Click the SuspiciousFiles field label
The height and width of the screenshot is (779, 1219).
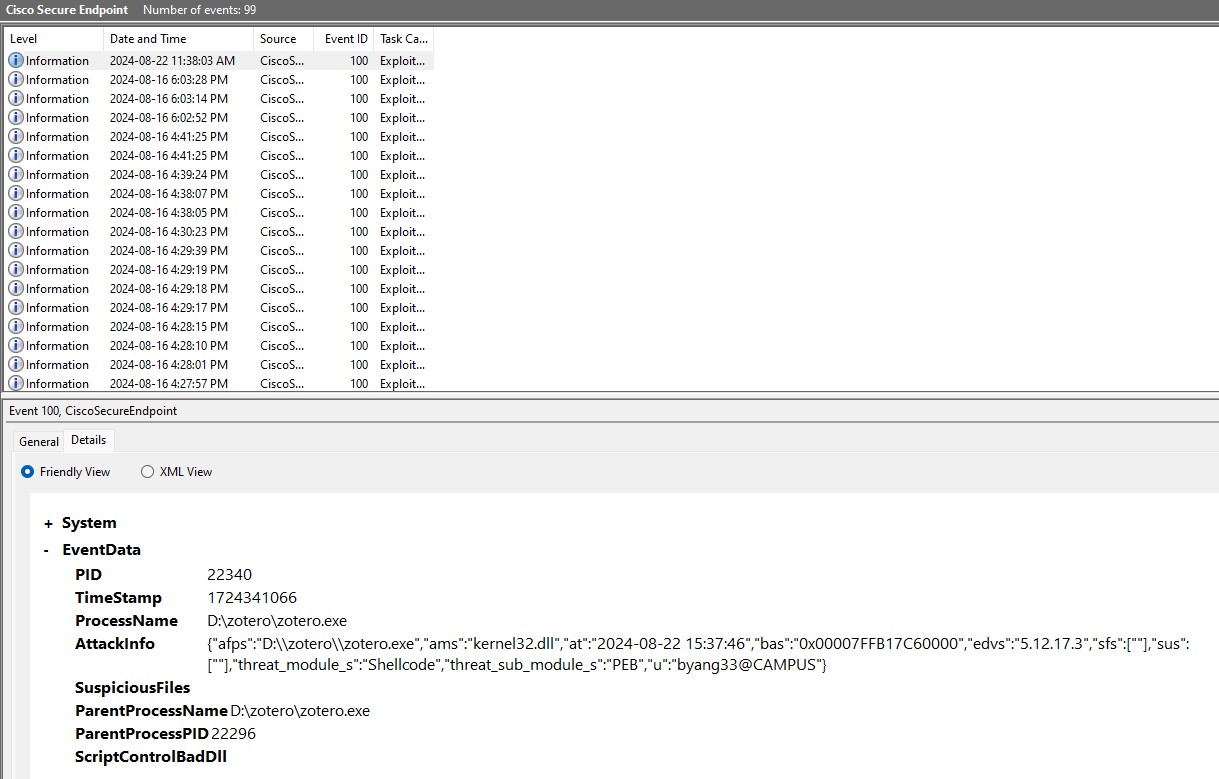[x=132, y=688]
